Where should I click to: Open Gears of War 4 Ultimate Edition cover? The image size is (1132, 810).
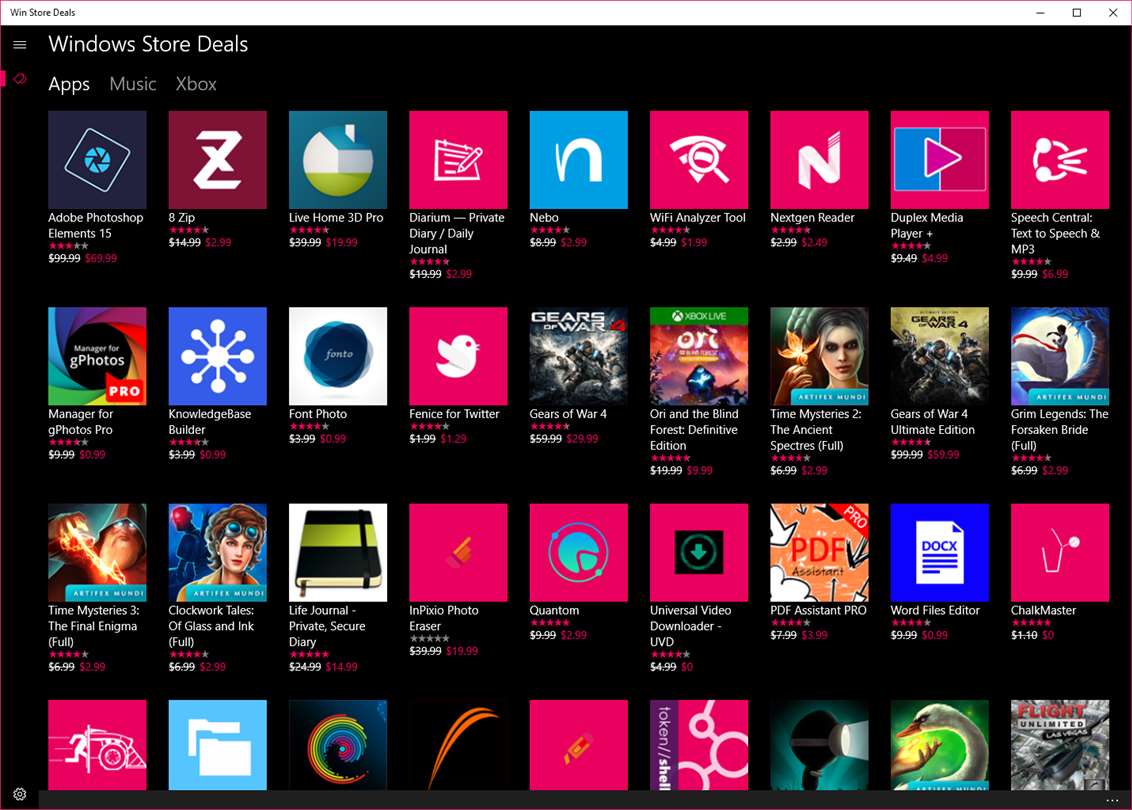pyautogui.click(x=939, y=356)
